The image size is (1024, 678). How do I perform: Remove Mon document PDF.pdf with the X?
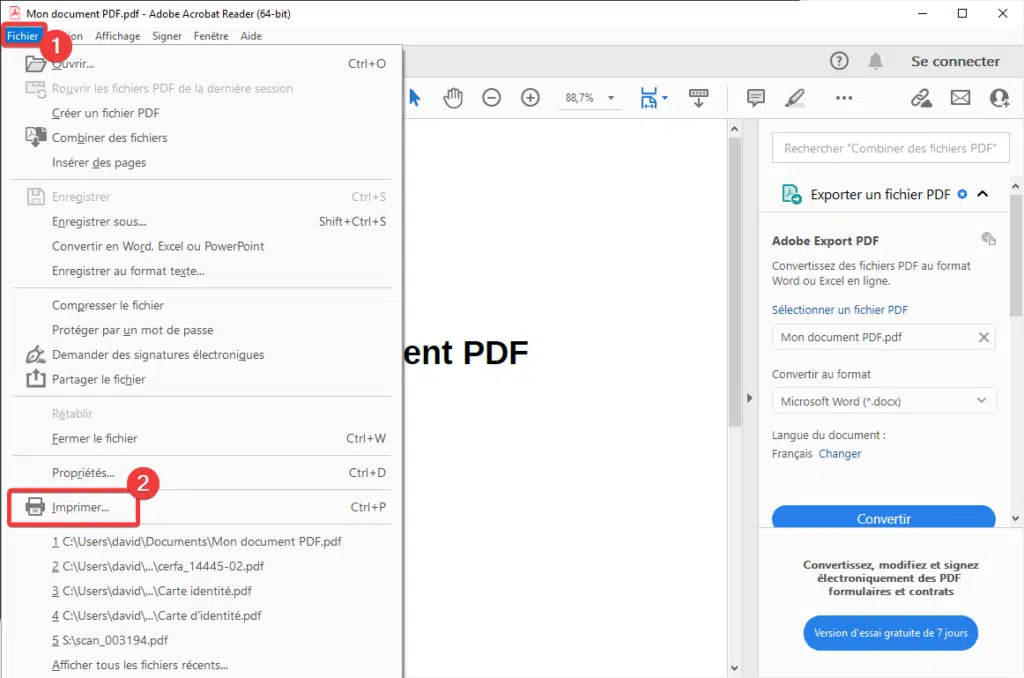(x=984, y=337)
